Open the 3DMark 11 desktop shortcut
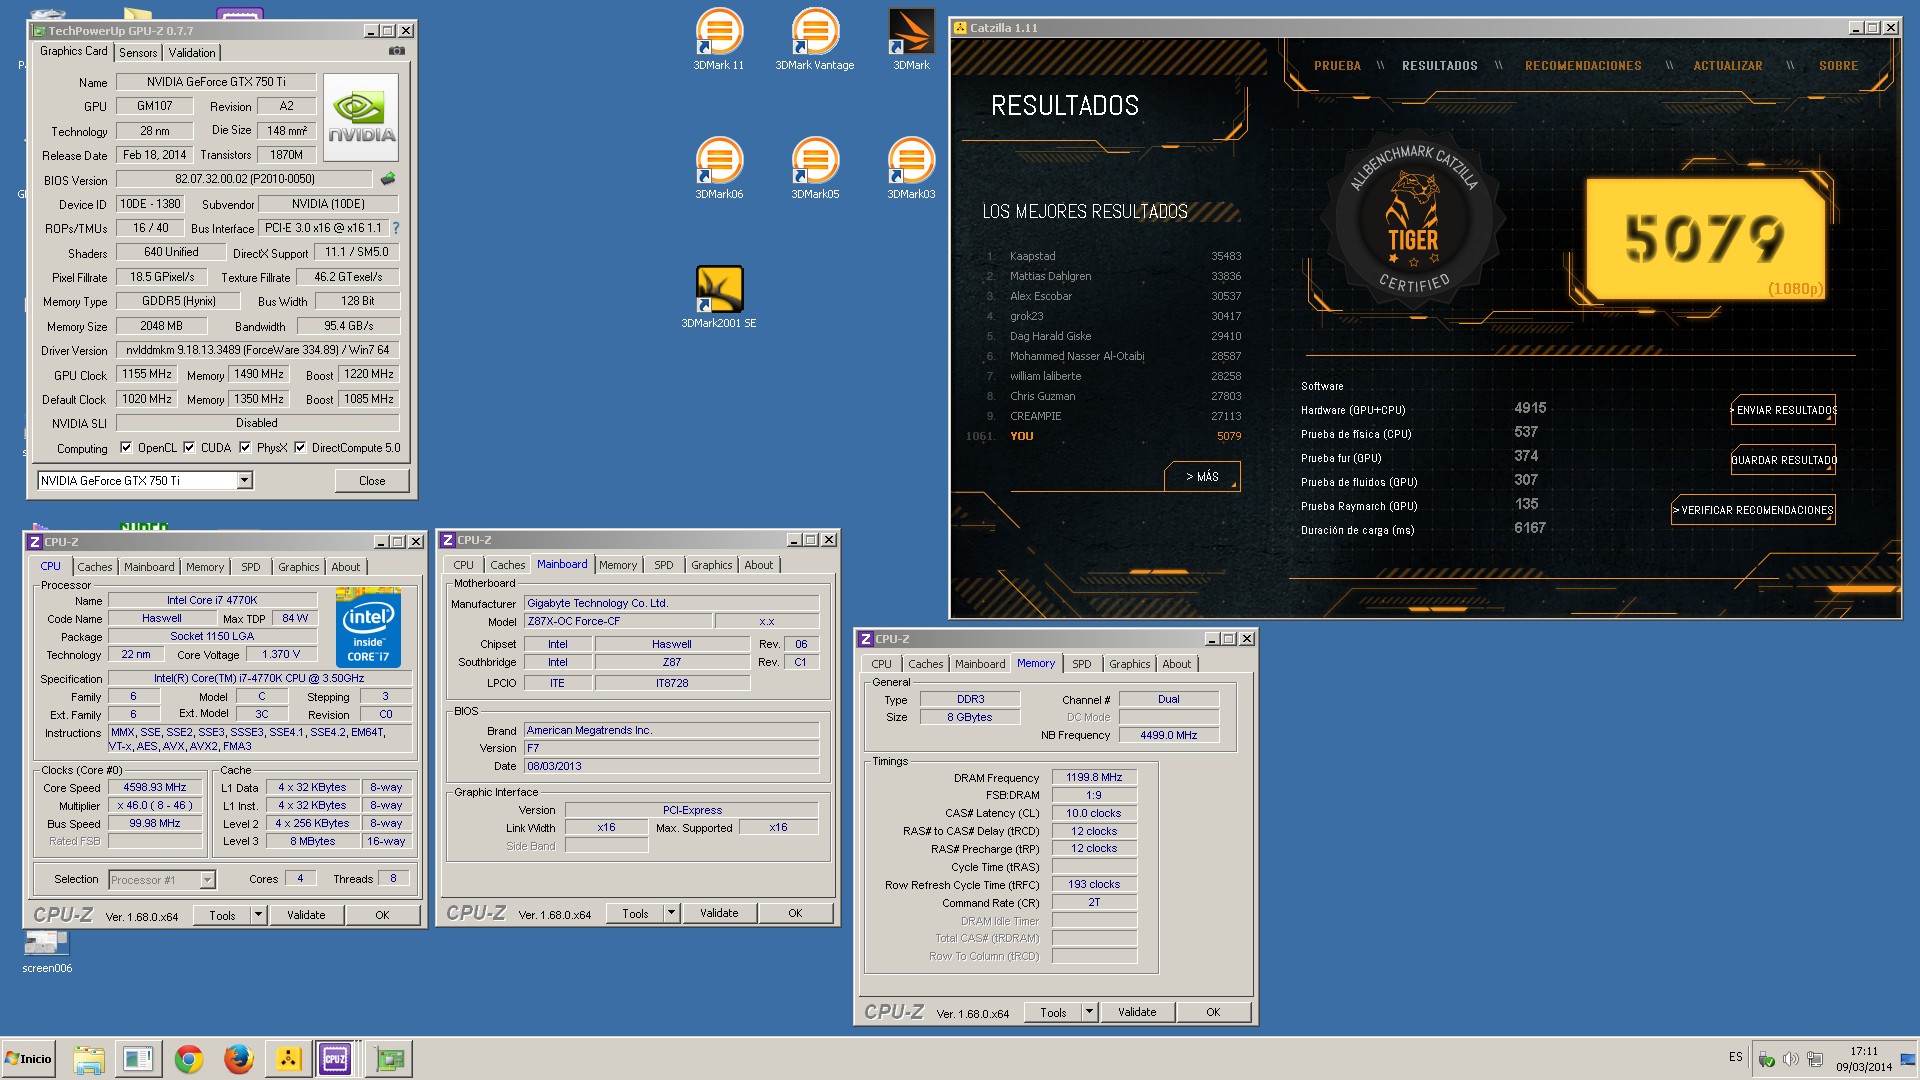Screen dimensions: 1920x1080 click(x=719, y=40)
